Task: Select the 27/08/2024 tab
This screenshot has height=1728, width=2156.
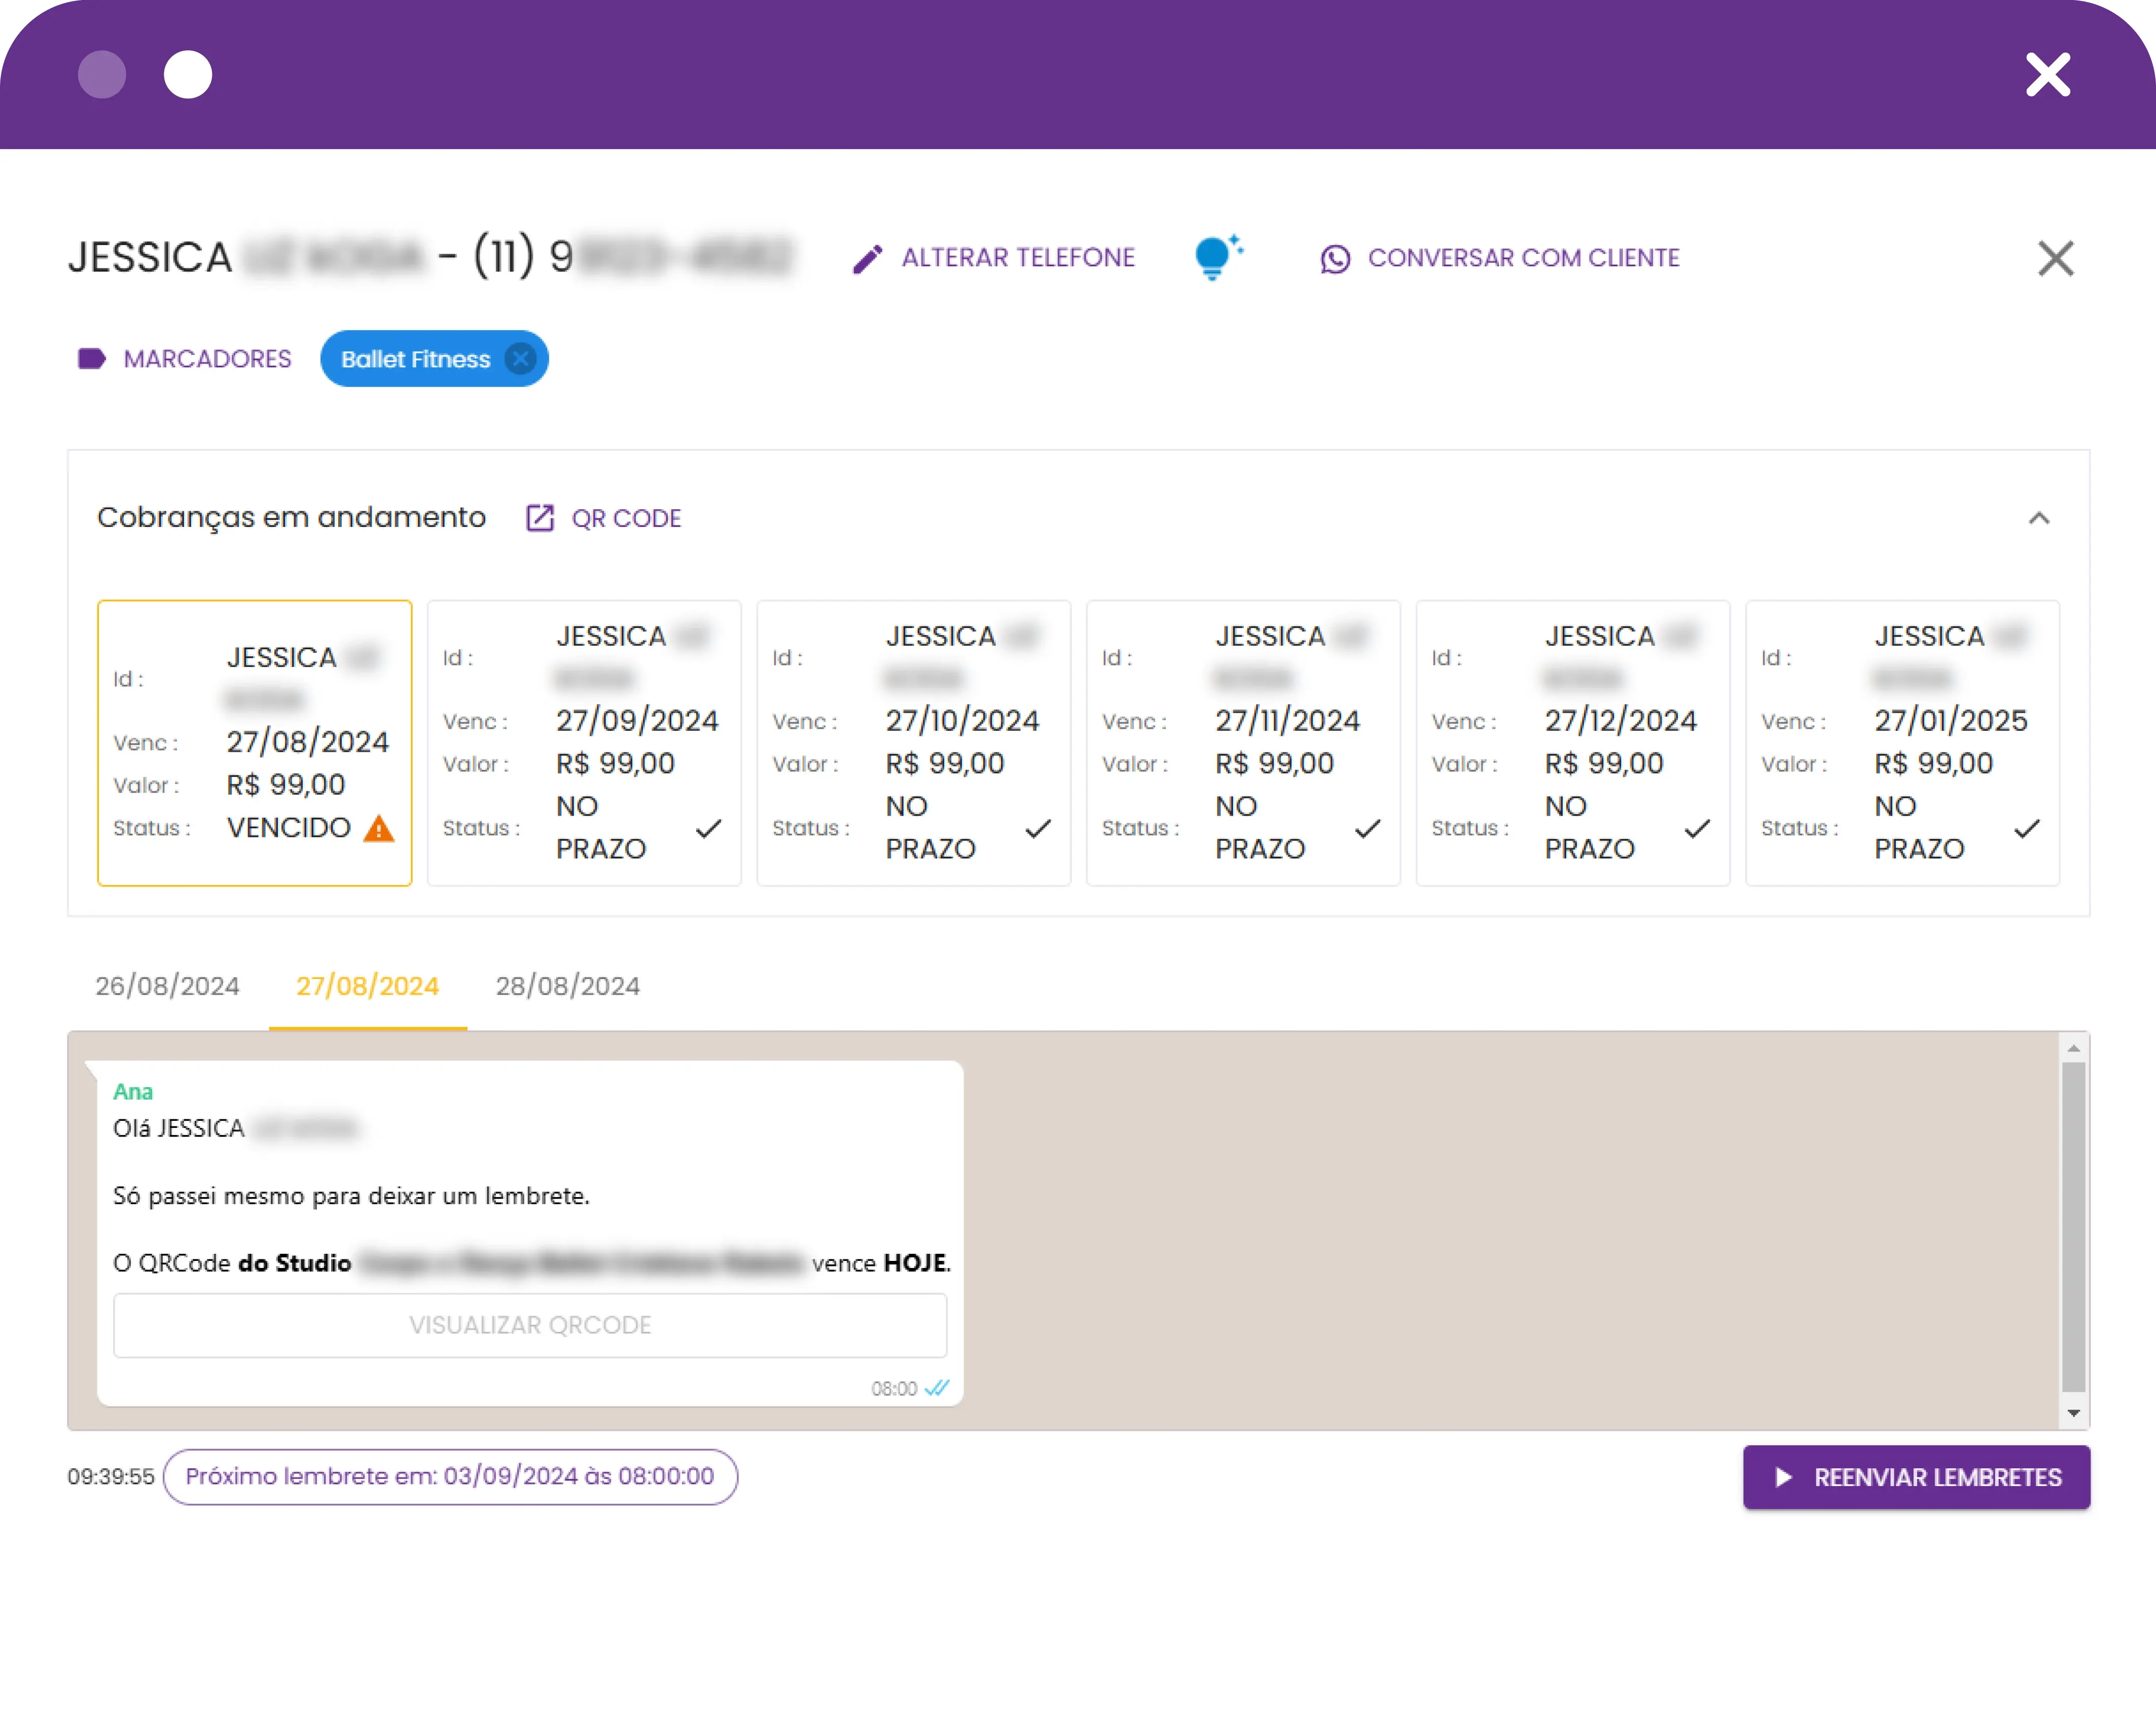Action: tap(368, 986)
